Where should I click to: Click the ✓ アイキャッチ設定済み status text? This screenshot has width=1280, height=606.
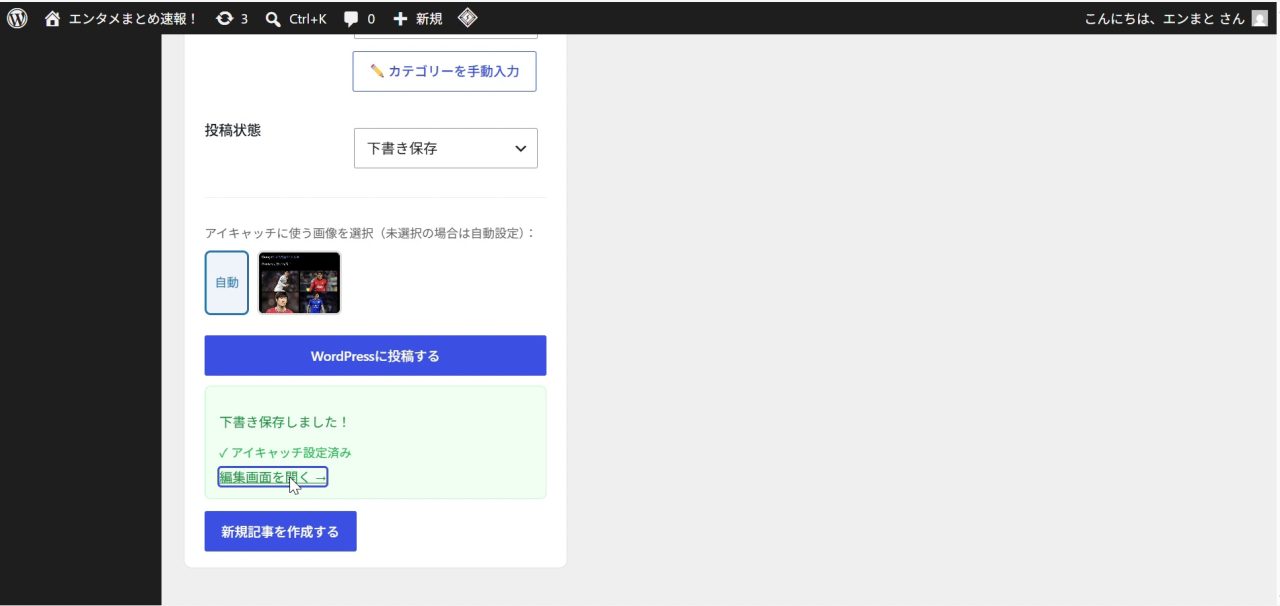(x=285, y=452)
